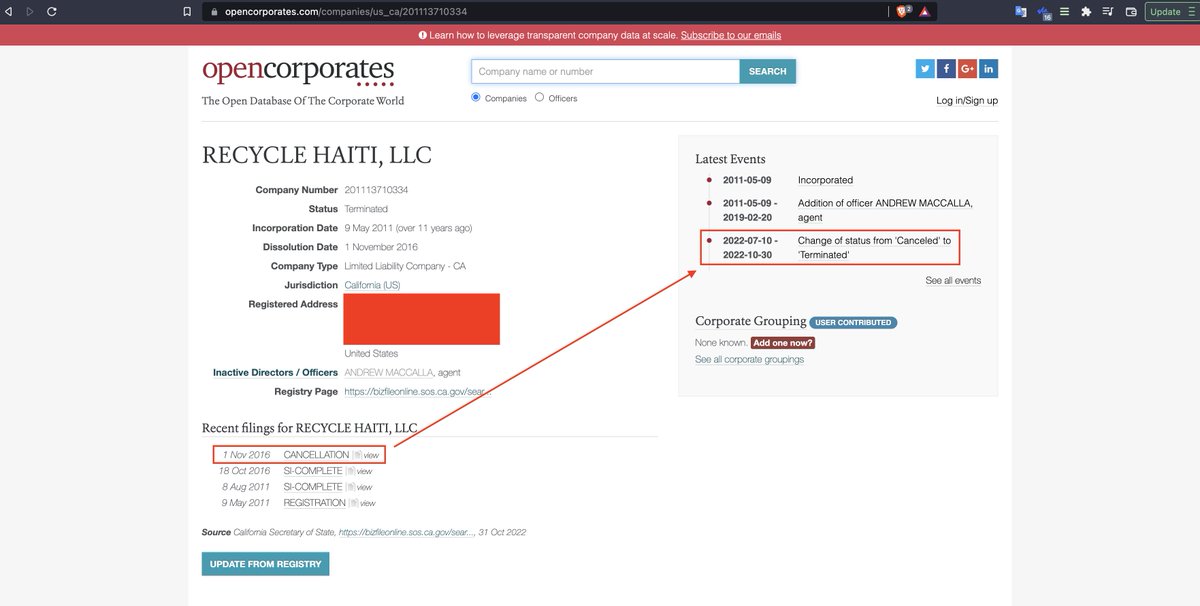1200x606 pixels.
Task: Open Brave Rewards triangle icon
Action: tap(926, 11)
